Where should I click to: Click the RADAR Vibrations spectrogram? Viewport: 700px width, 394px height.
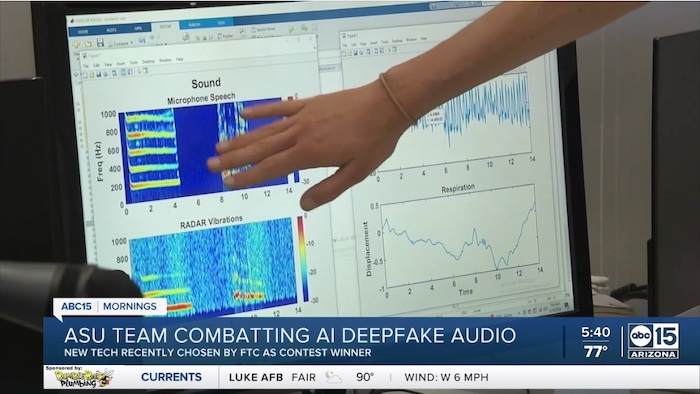tap(213, 268)
